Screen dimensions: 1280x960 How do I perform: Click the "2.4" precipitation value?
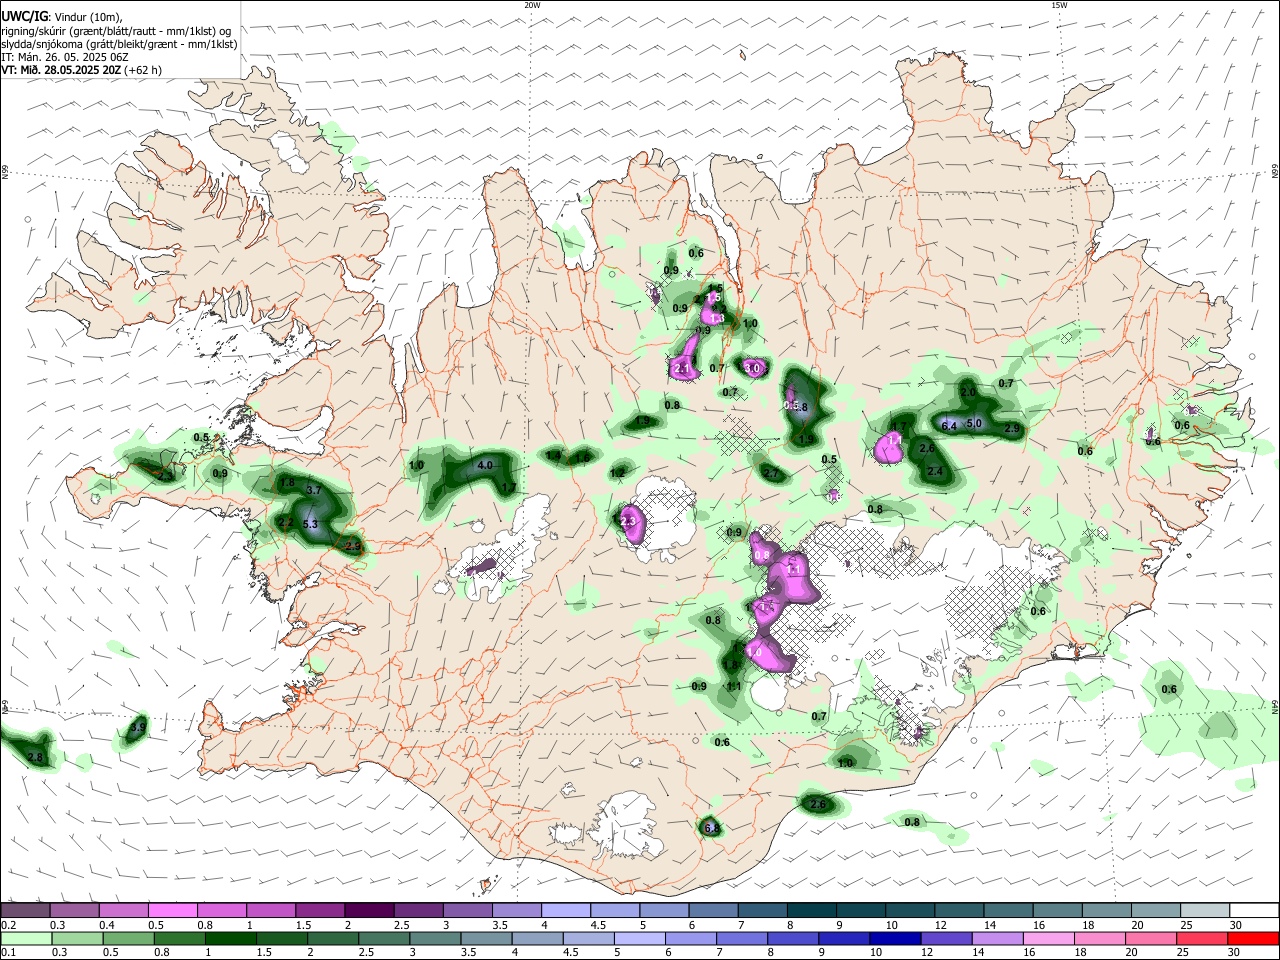click(935, 471)
